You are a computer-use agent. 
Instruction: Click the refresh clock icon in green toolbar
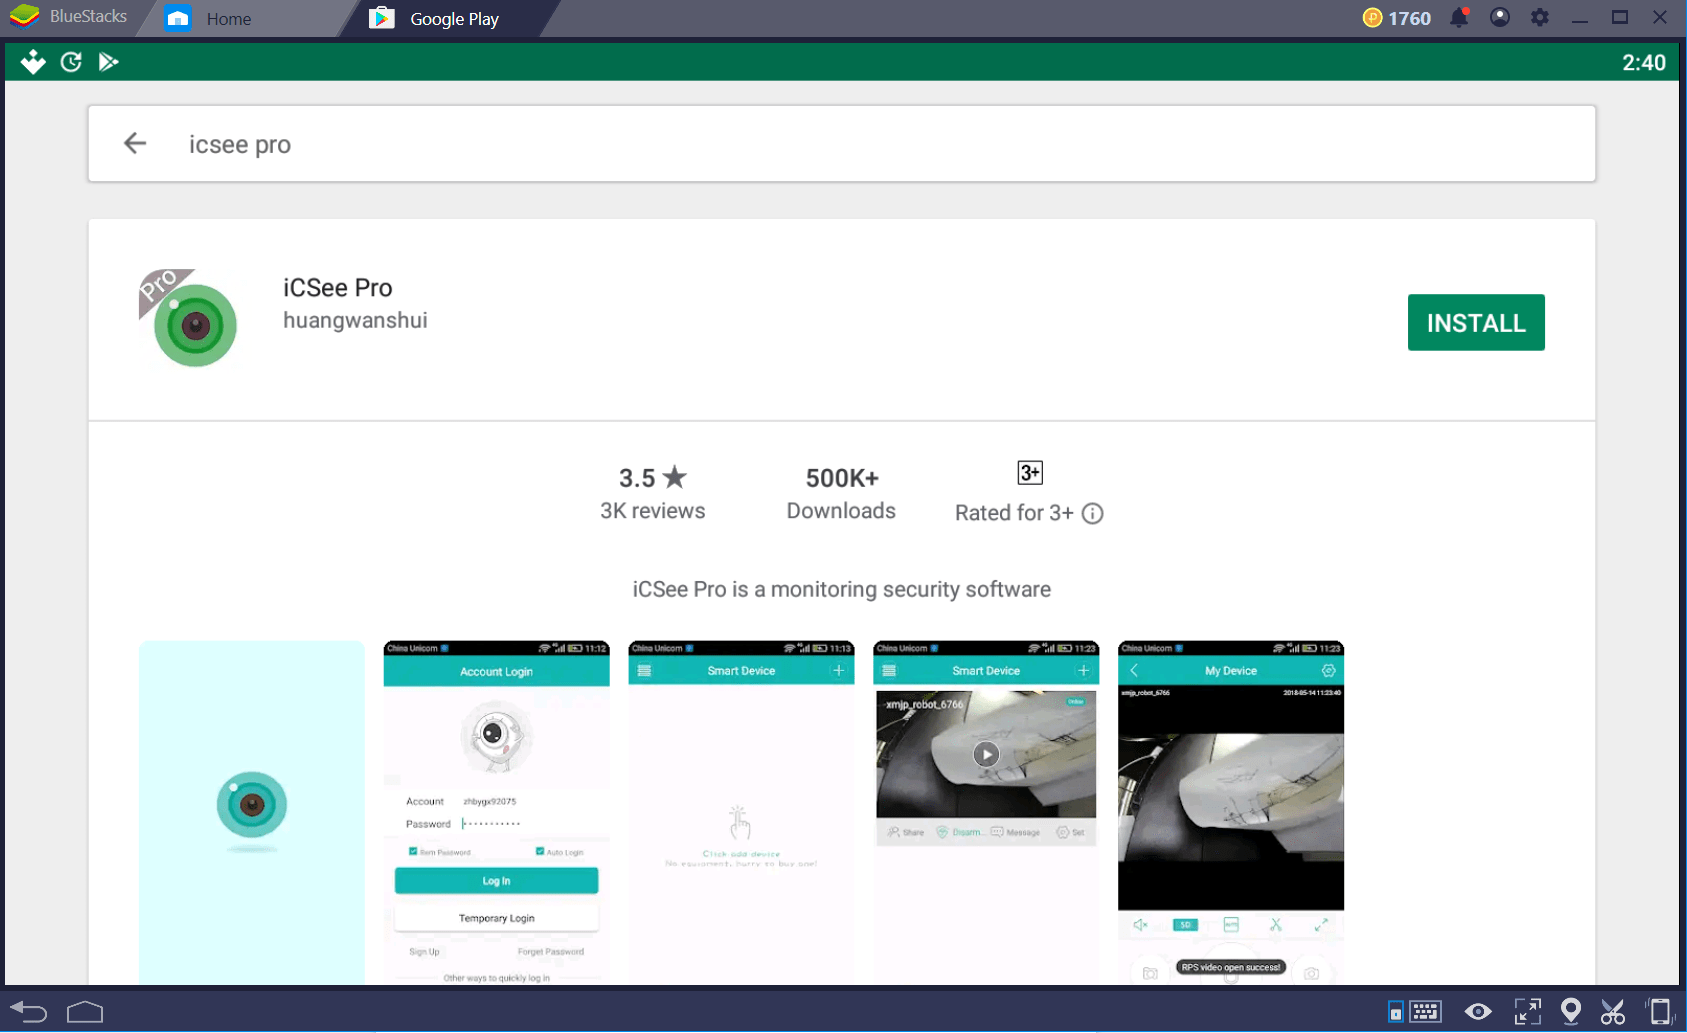coord(71,62)
